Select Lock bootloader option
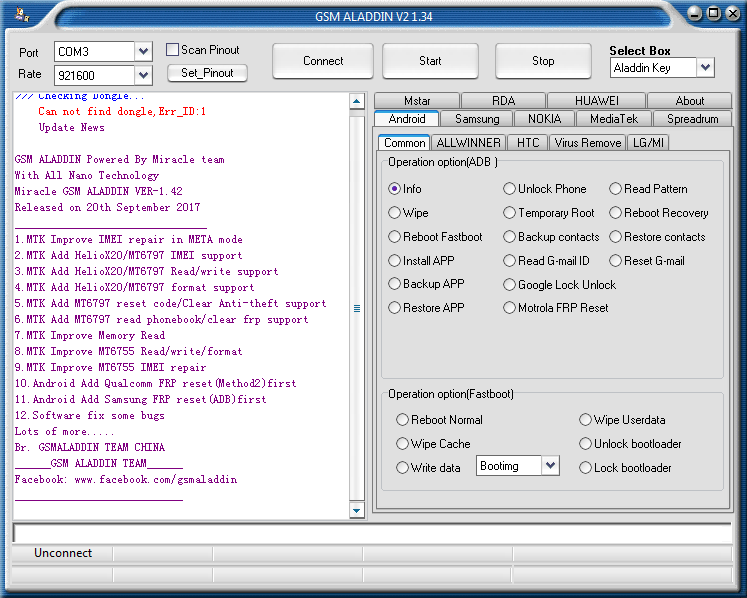The height and width of the screenshot is (598, 747). 585,468
